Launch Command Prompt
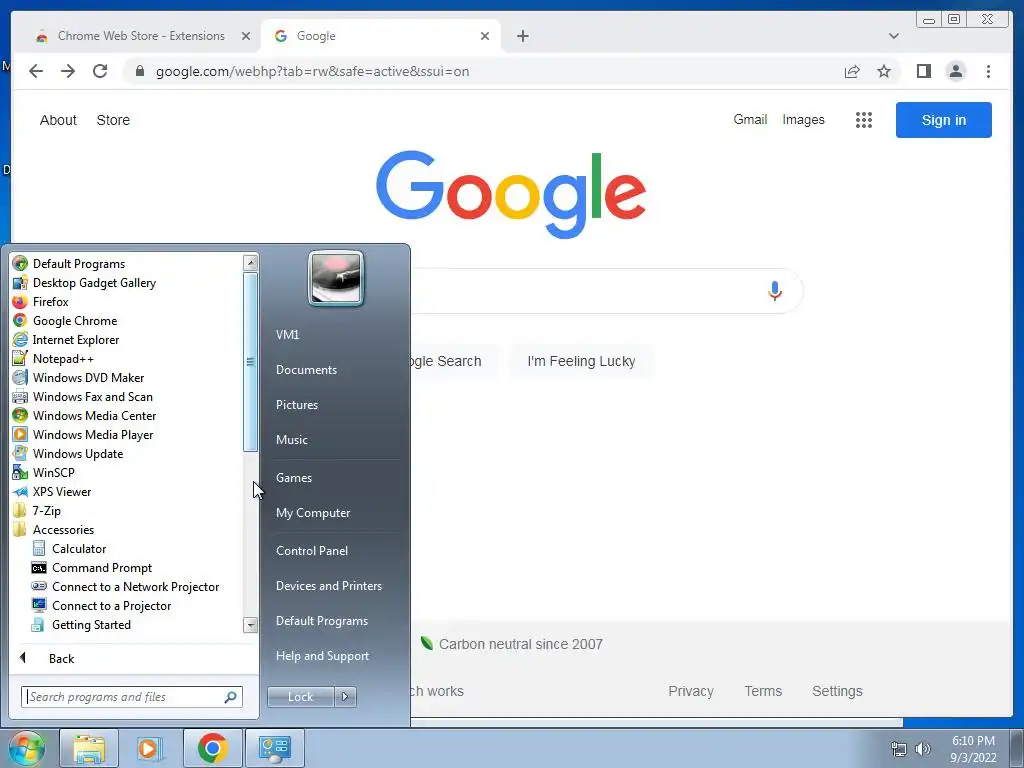 pos(102,568)
